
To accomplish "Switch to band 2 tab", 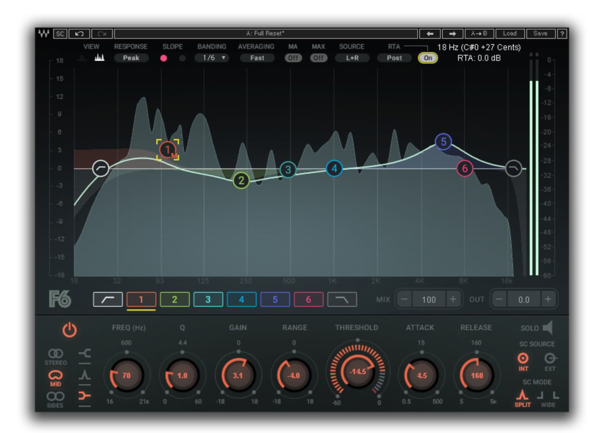I will [174, 300].
